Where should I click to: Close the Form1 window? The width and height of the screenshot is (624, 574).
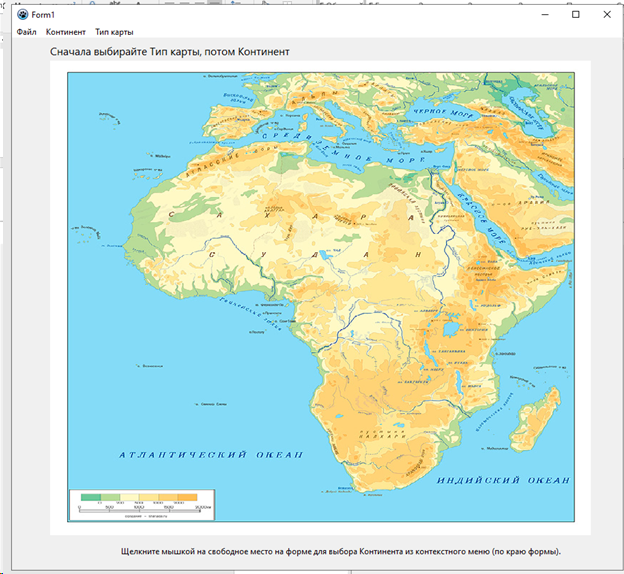[x=607, y=15]
